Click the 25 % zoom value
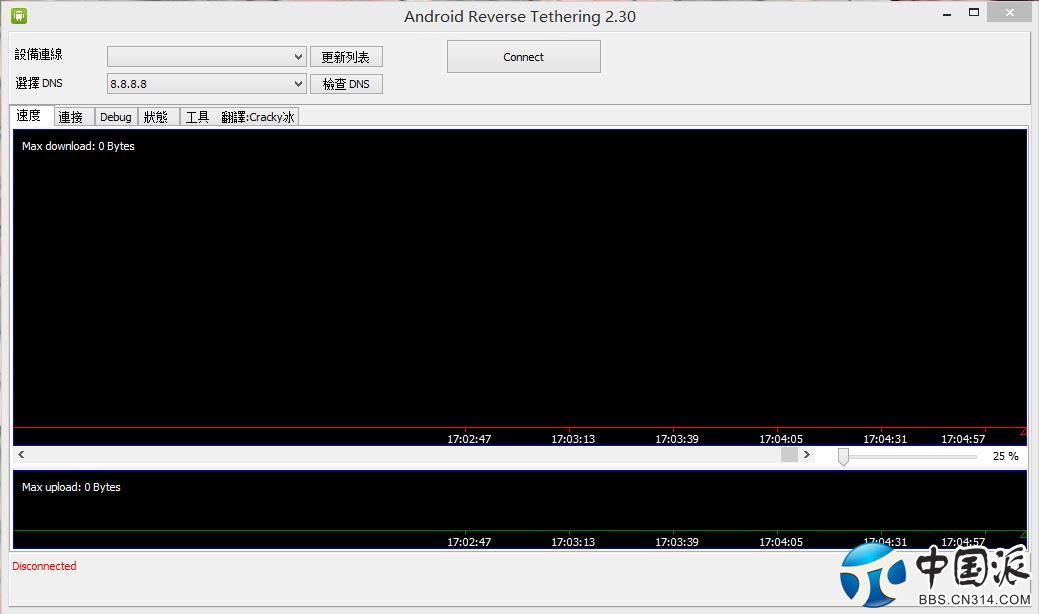1039x614 pixels. (1005, 456)
